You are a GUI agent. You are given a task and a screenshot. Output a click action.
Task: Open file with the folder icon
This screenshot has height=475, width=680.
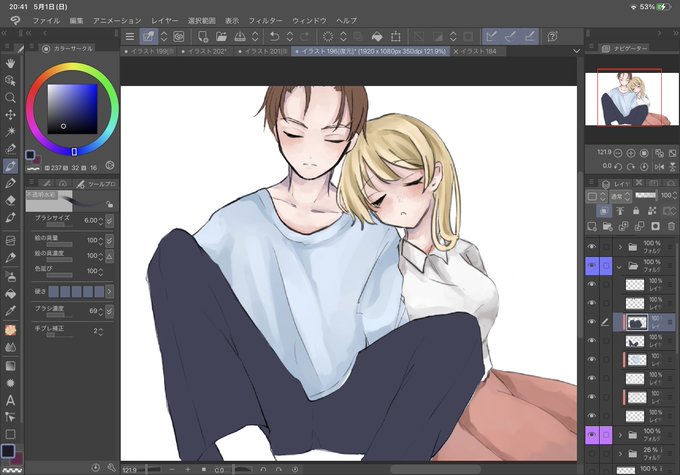221,36
